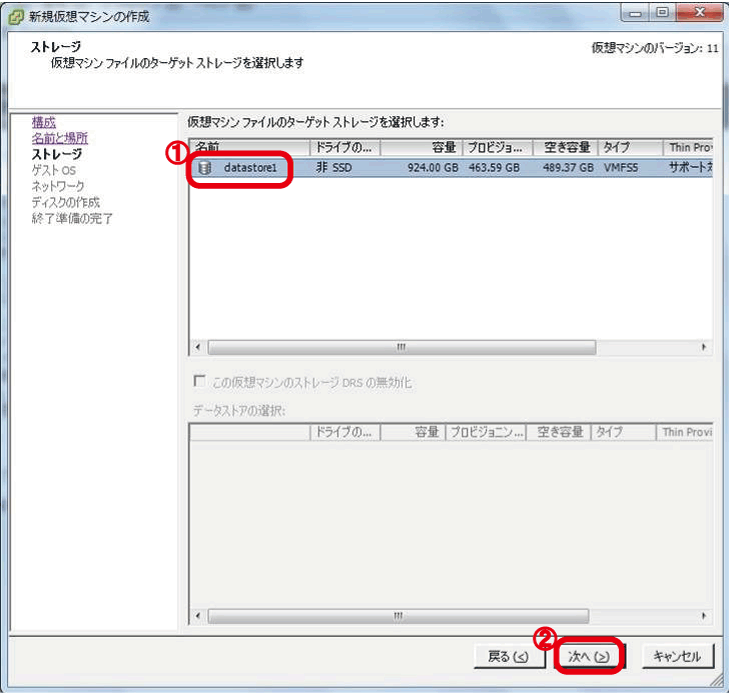Click left arrow of upper table scrollbar
The image size is (729, 694).
click(199, 347)
